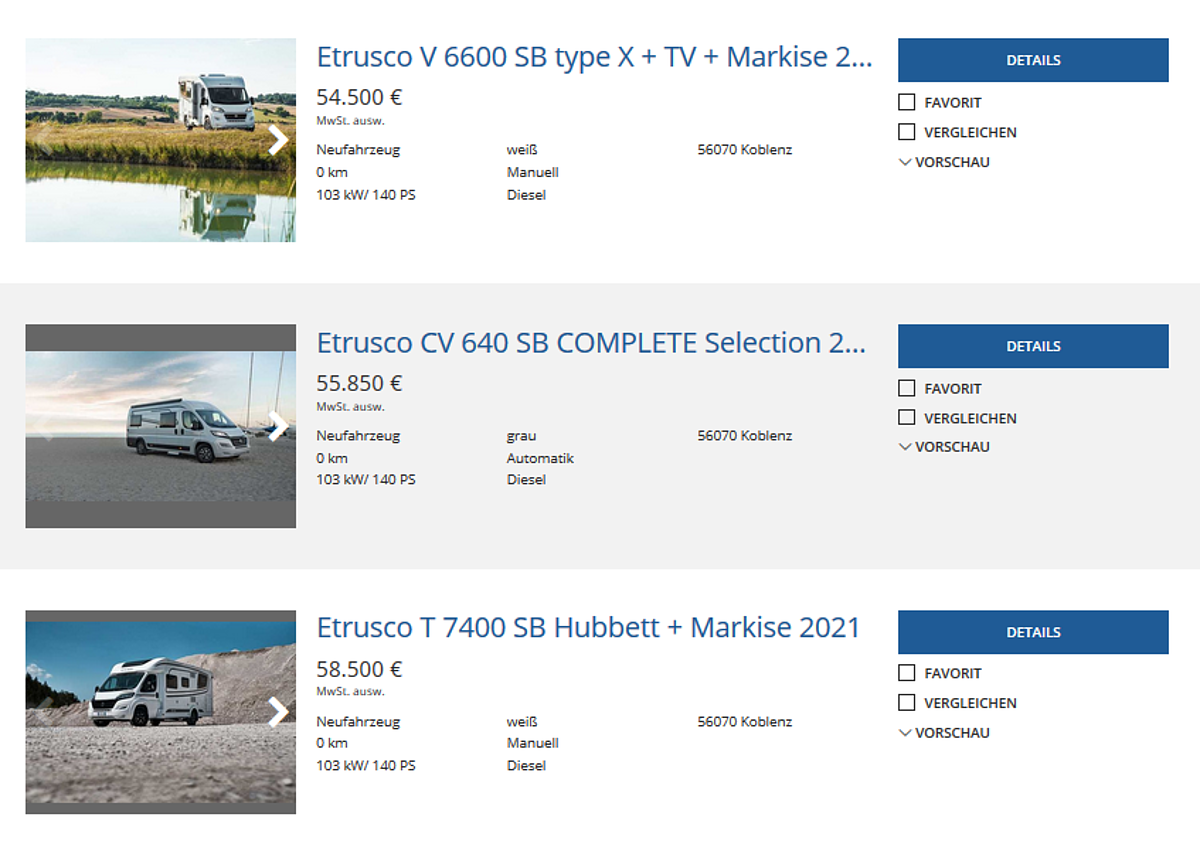Image resolution: width=1200 pixels, height=844 pixels.
Task: Open the Etrusco CV 640 SB COMPLETE Selection link
Action: pos(592,343)
